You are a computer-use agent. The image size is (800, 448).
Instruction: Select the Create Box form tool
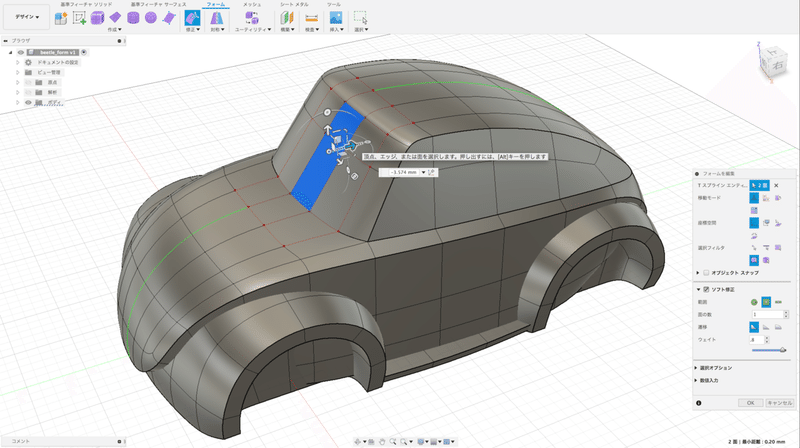pyautogui.click(x=97, y=18)
